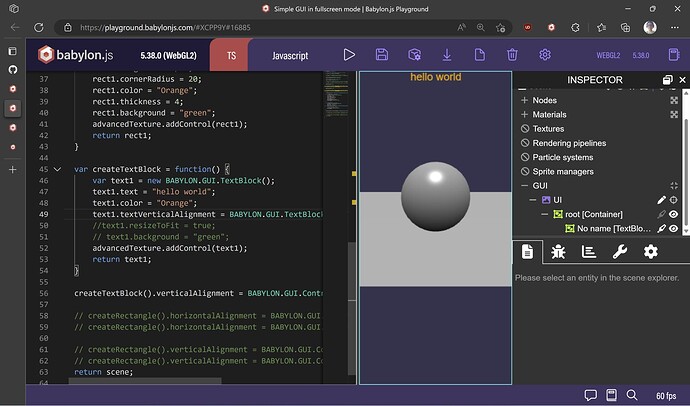Select the root [Container] tree item
The image size is (690, 406).
tap(594, 214)
